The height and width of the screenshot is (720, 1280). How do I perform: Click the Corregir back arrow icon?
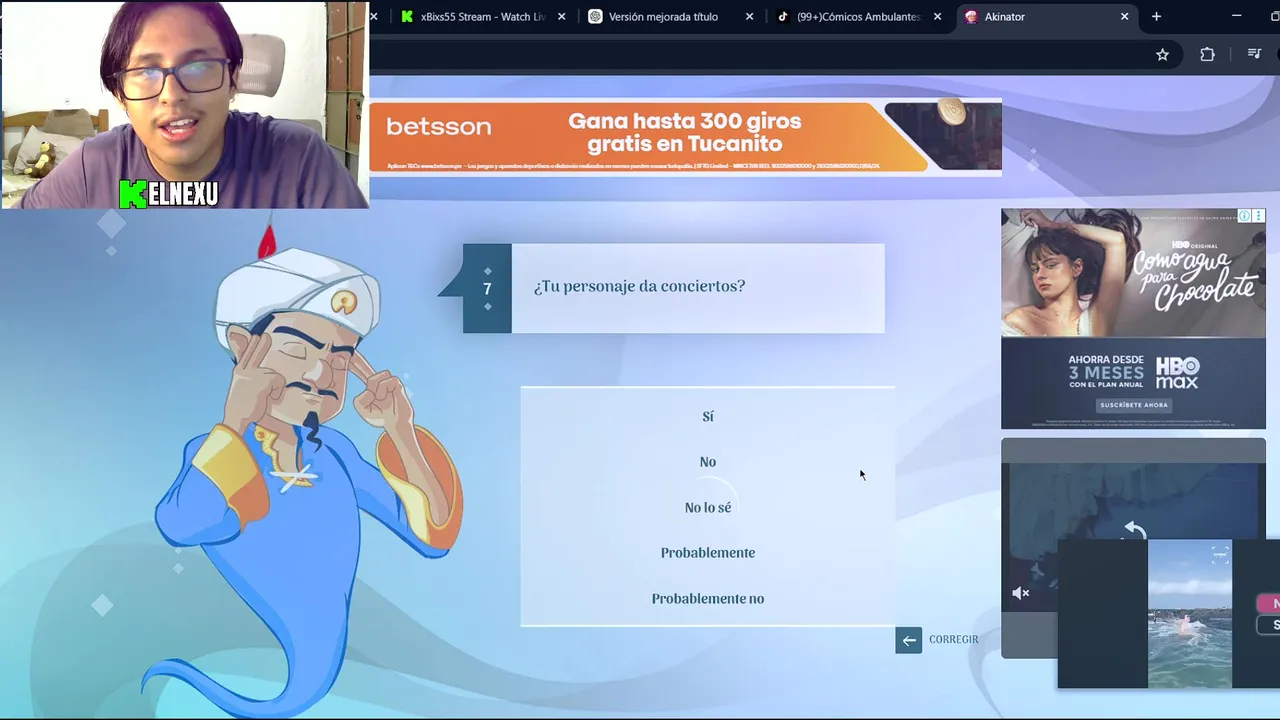tap(908, 640)
